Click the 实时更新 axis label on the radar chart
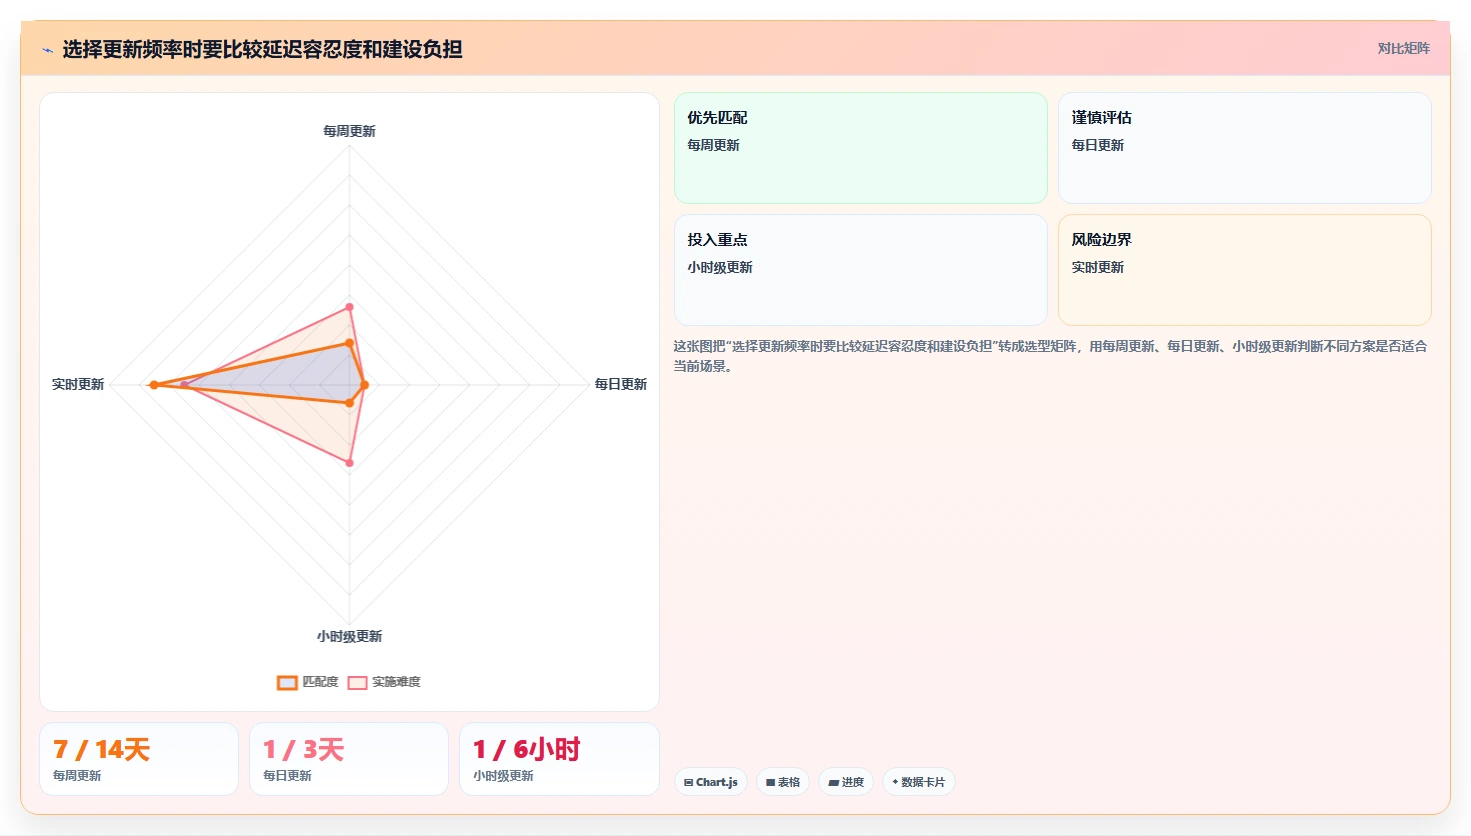The width and height of the screenshot is (1471, 836). coord(78,384)
